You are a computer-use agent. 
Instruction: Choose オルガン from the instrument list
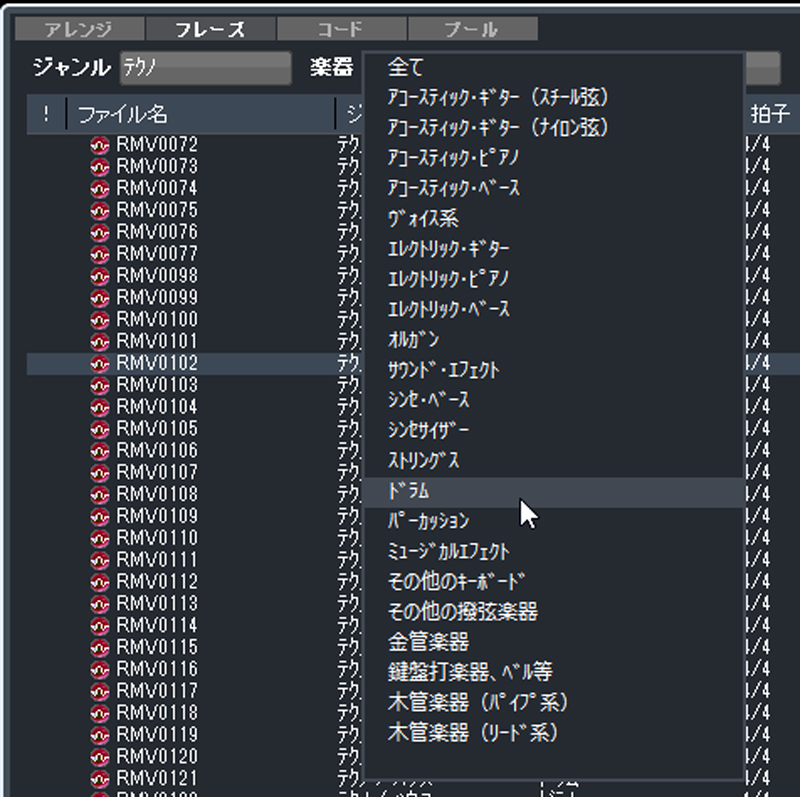[554, 340]
